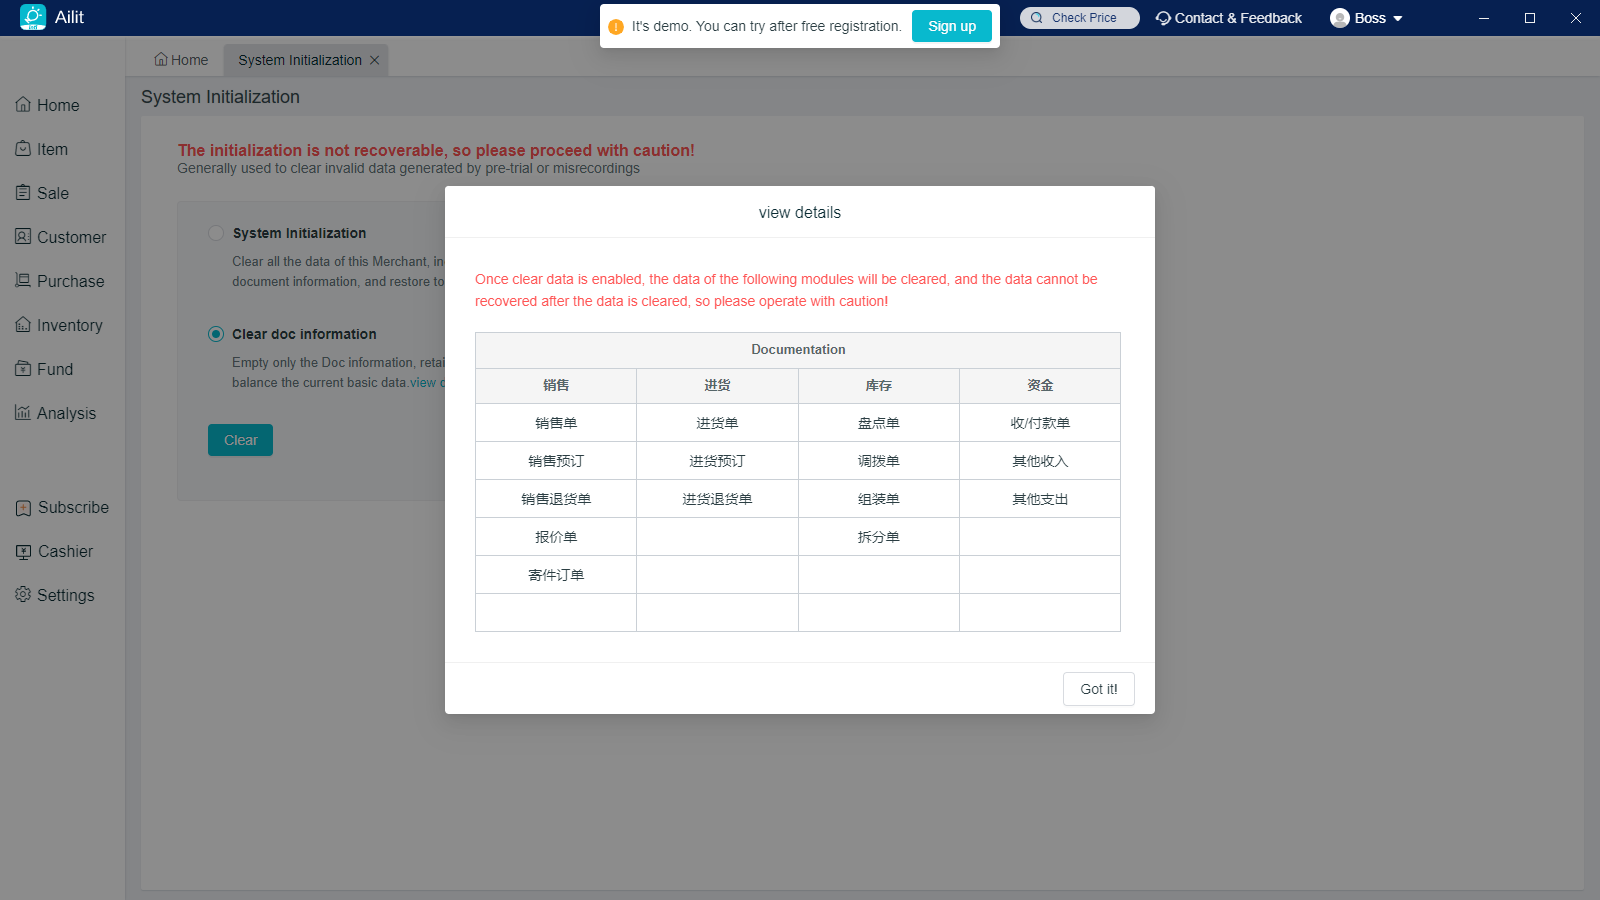Click the Ailit logo icon
The image size is (1600, 900).
point(33,17)
